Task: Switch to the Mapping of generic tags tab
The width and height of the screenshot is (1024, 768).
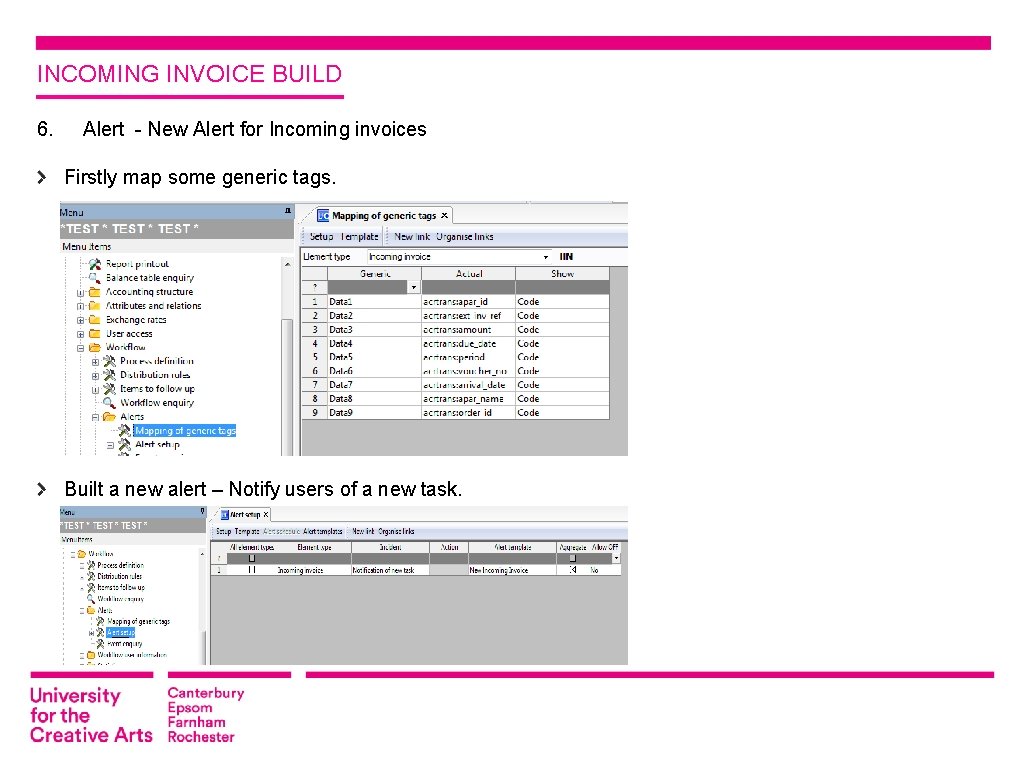Action: click(x=384, y=215)
